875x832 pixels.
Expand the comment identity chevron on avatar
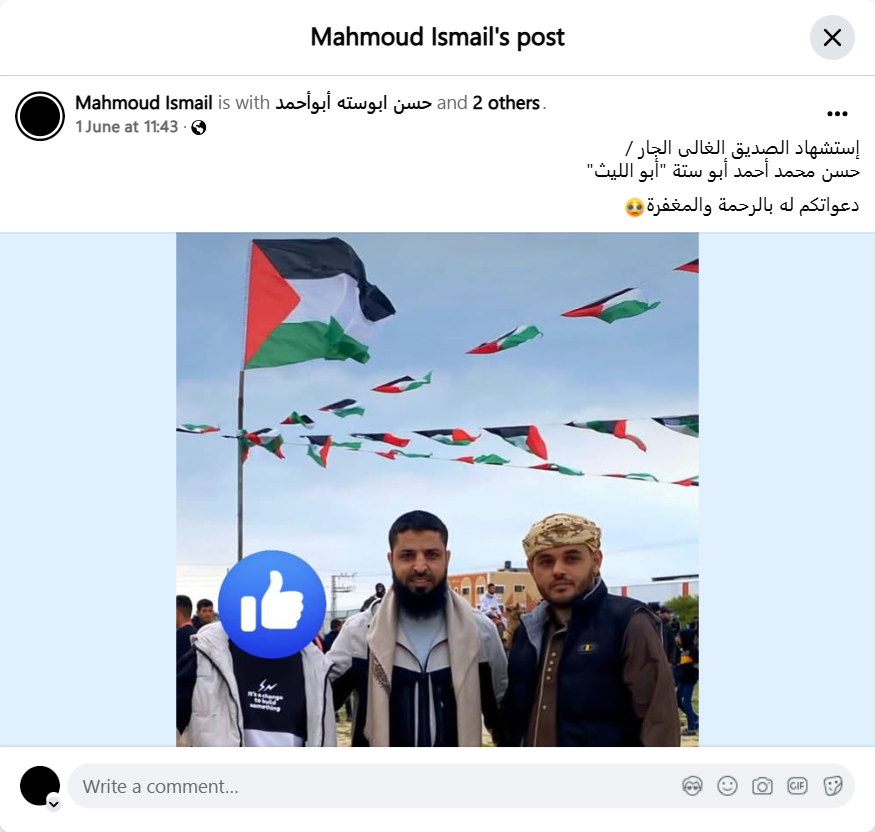[54, 804]
